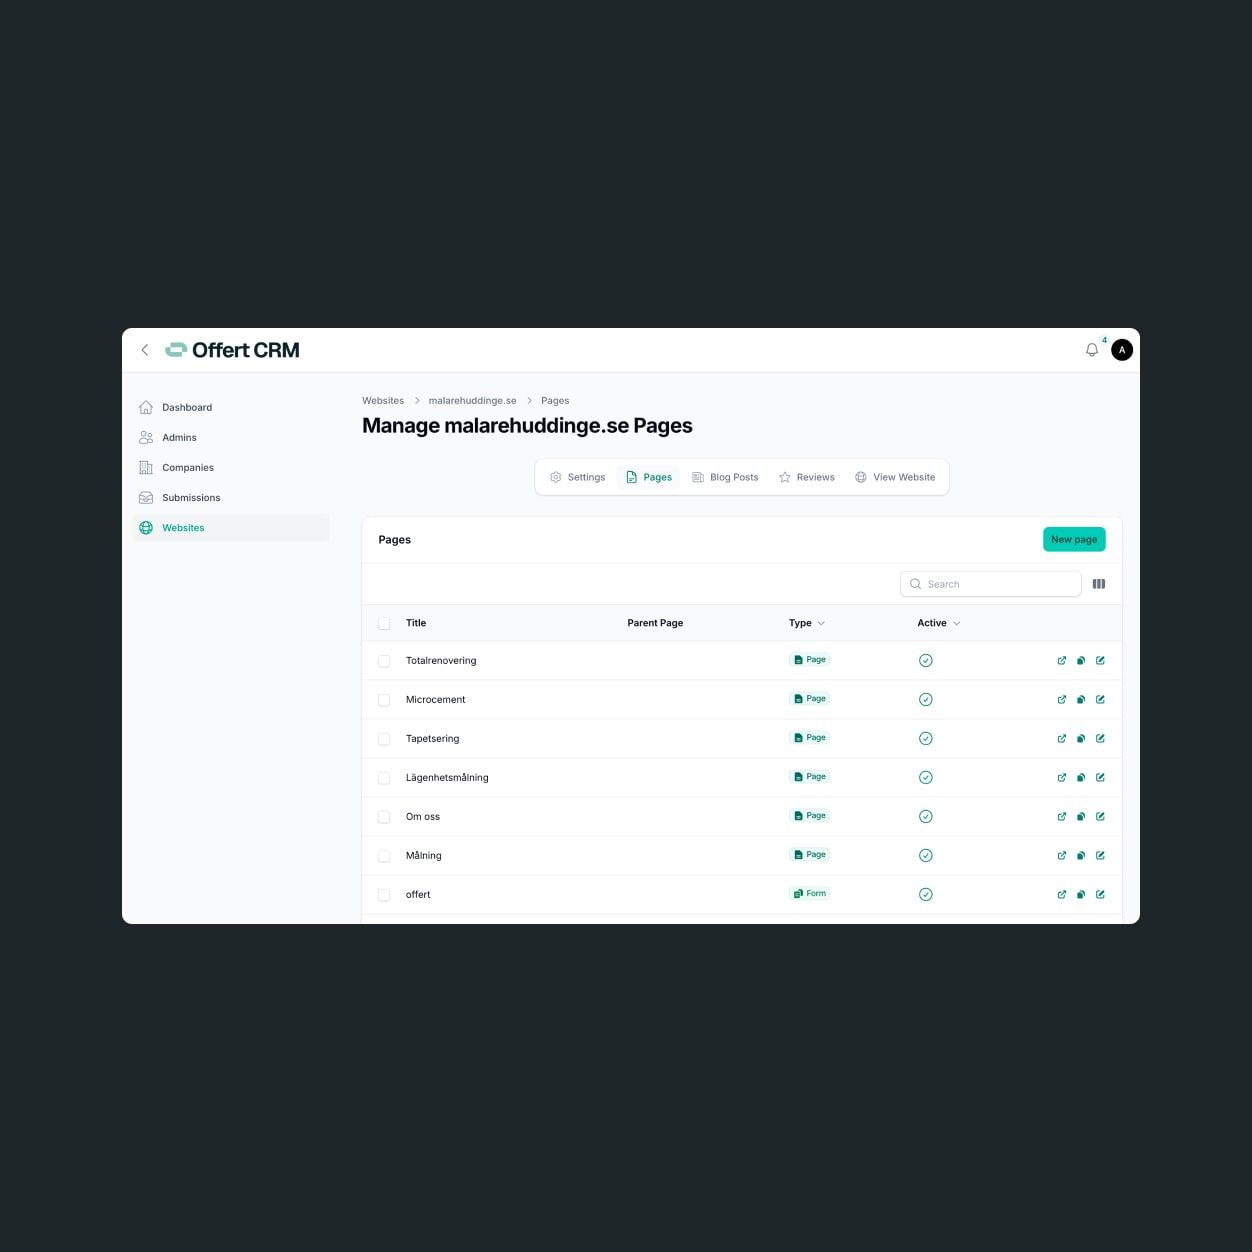1252x1252 pixels.
Task: Check the select-all checkbox in the table header
Action: (x=384, y=622)
